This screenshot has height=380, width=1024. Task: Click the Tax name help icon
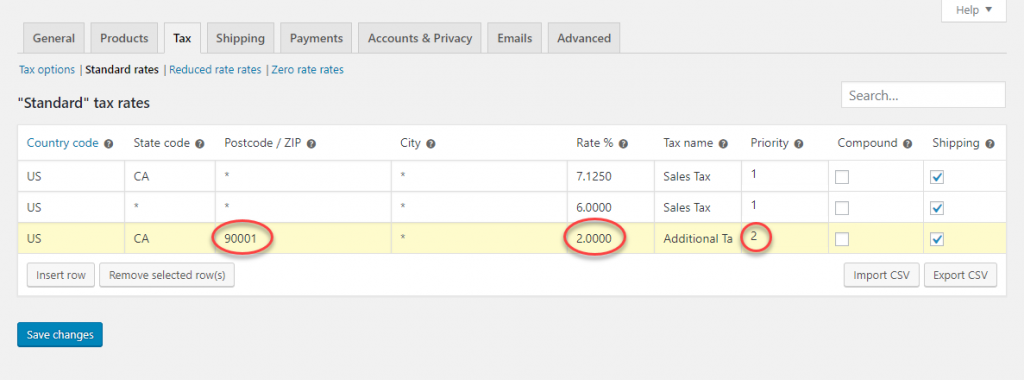coord(724,144)
